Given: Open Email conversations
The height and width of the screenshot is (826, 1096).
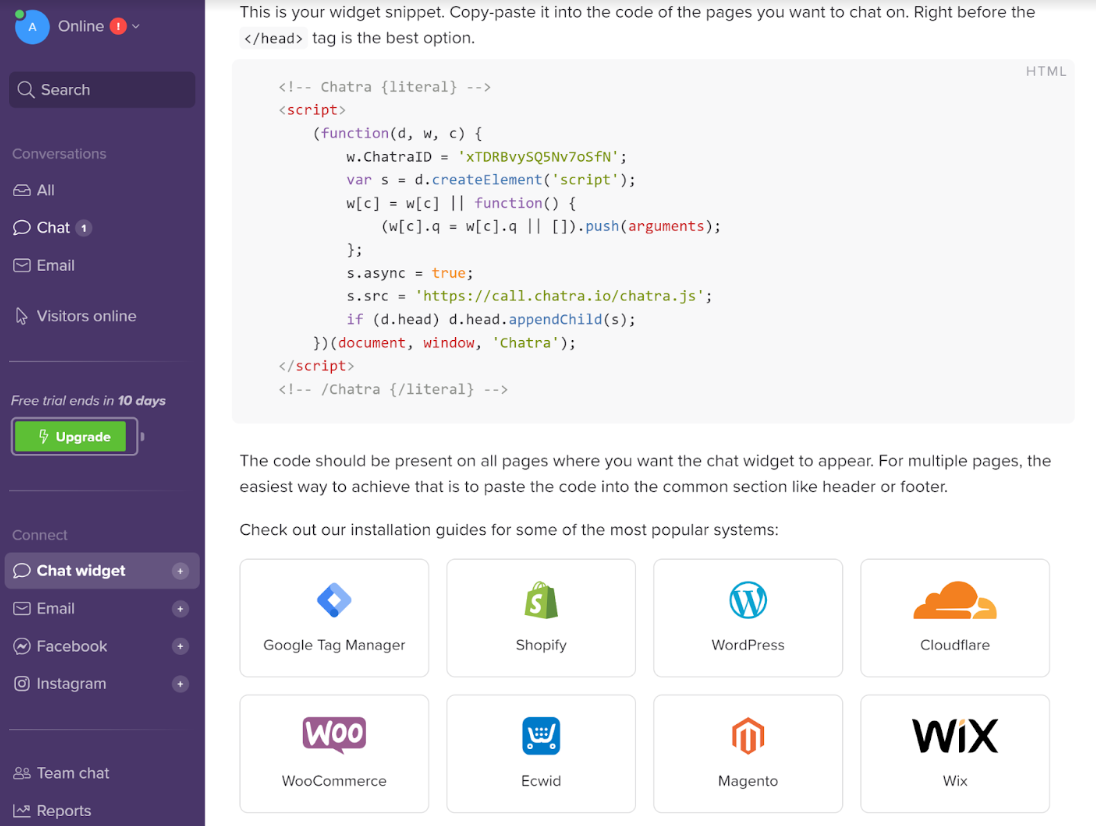Looking at the screenshot, I should click(55, 266).
